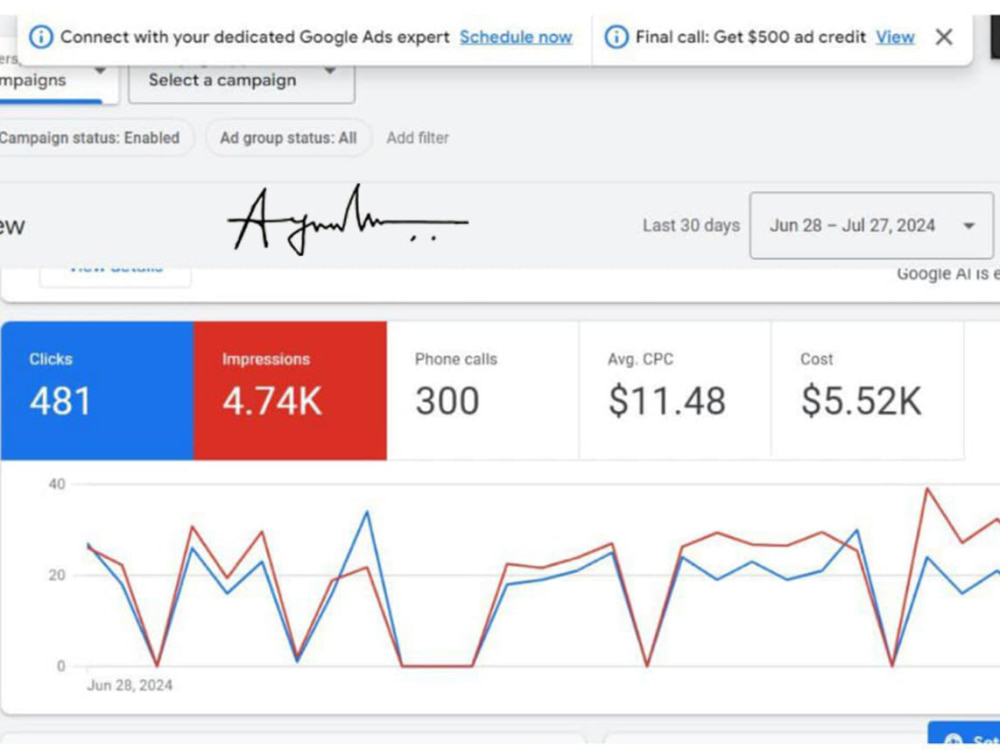Click the 40 value on chart y-axis
The width and height of the screenshot is (1000, 750).
(x=57, y=484)
